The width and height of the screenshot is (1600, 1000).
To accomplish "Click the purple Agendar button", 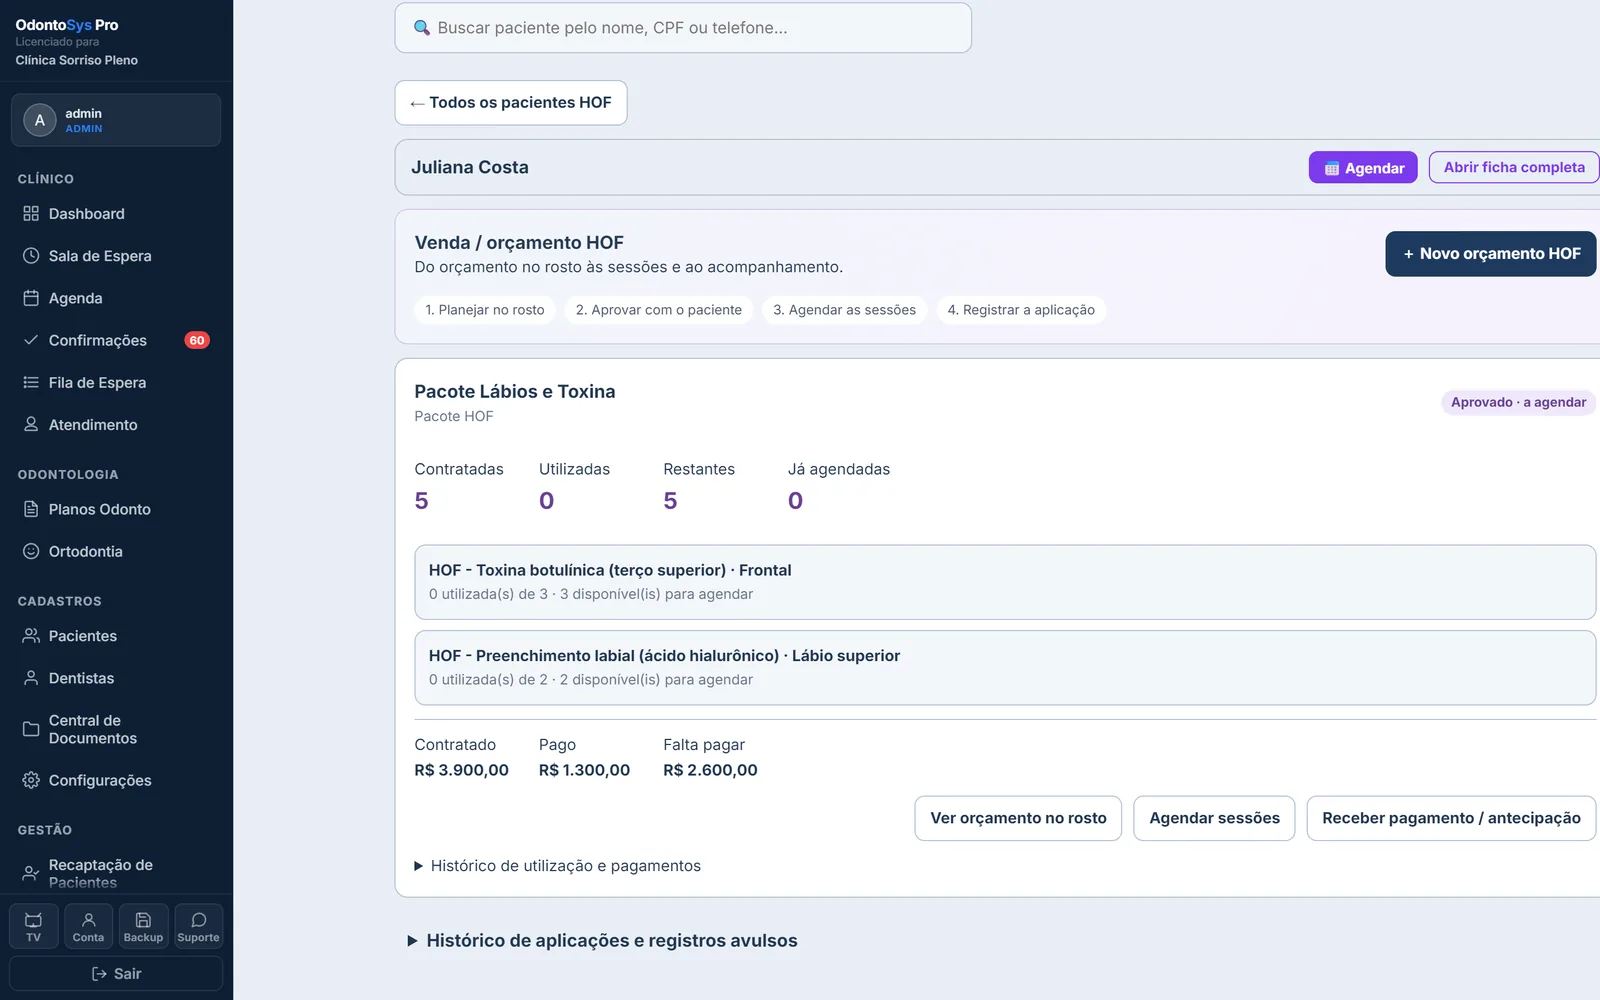I will coord(1363,168).
